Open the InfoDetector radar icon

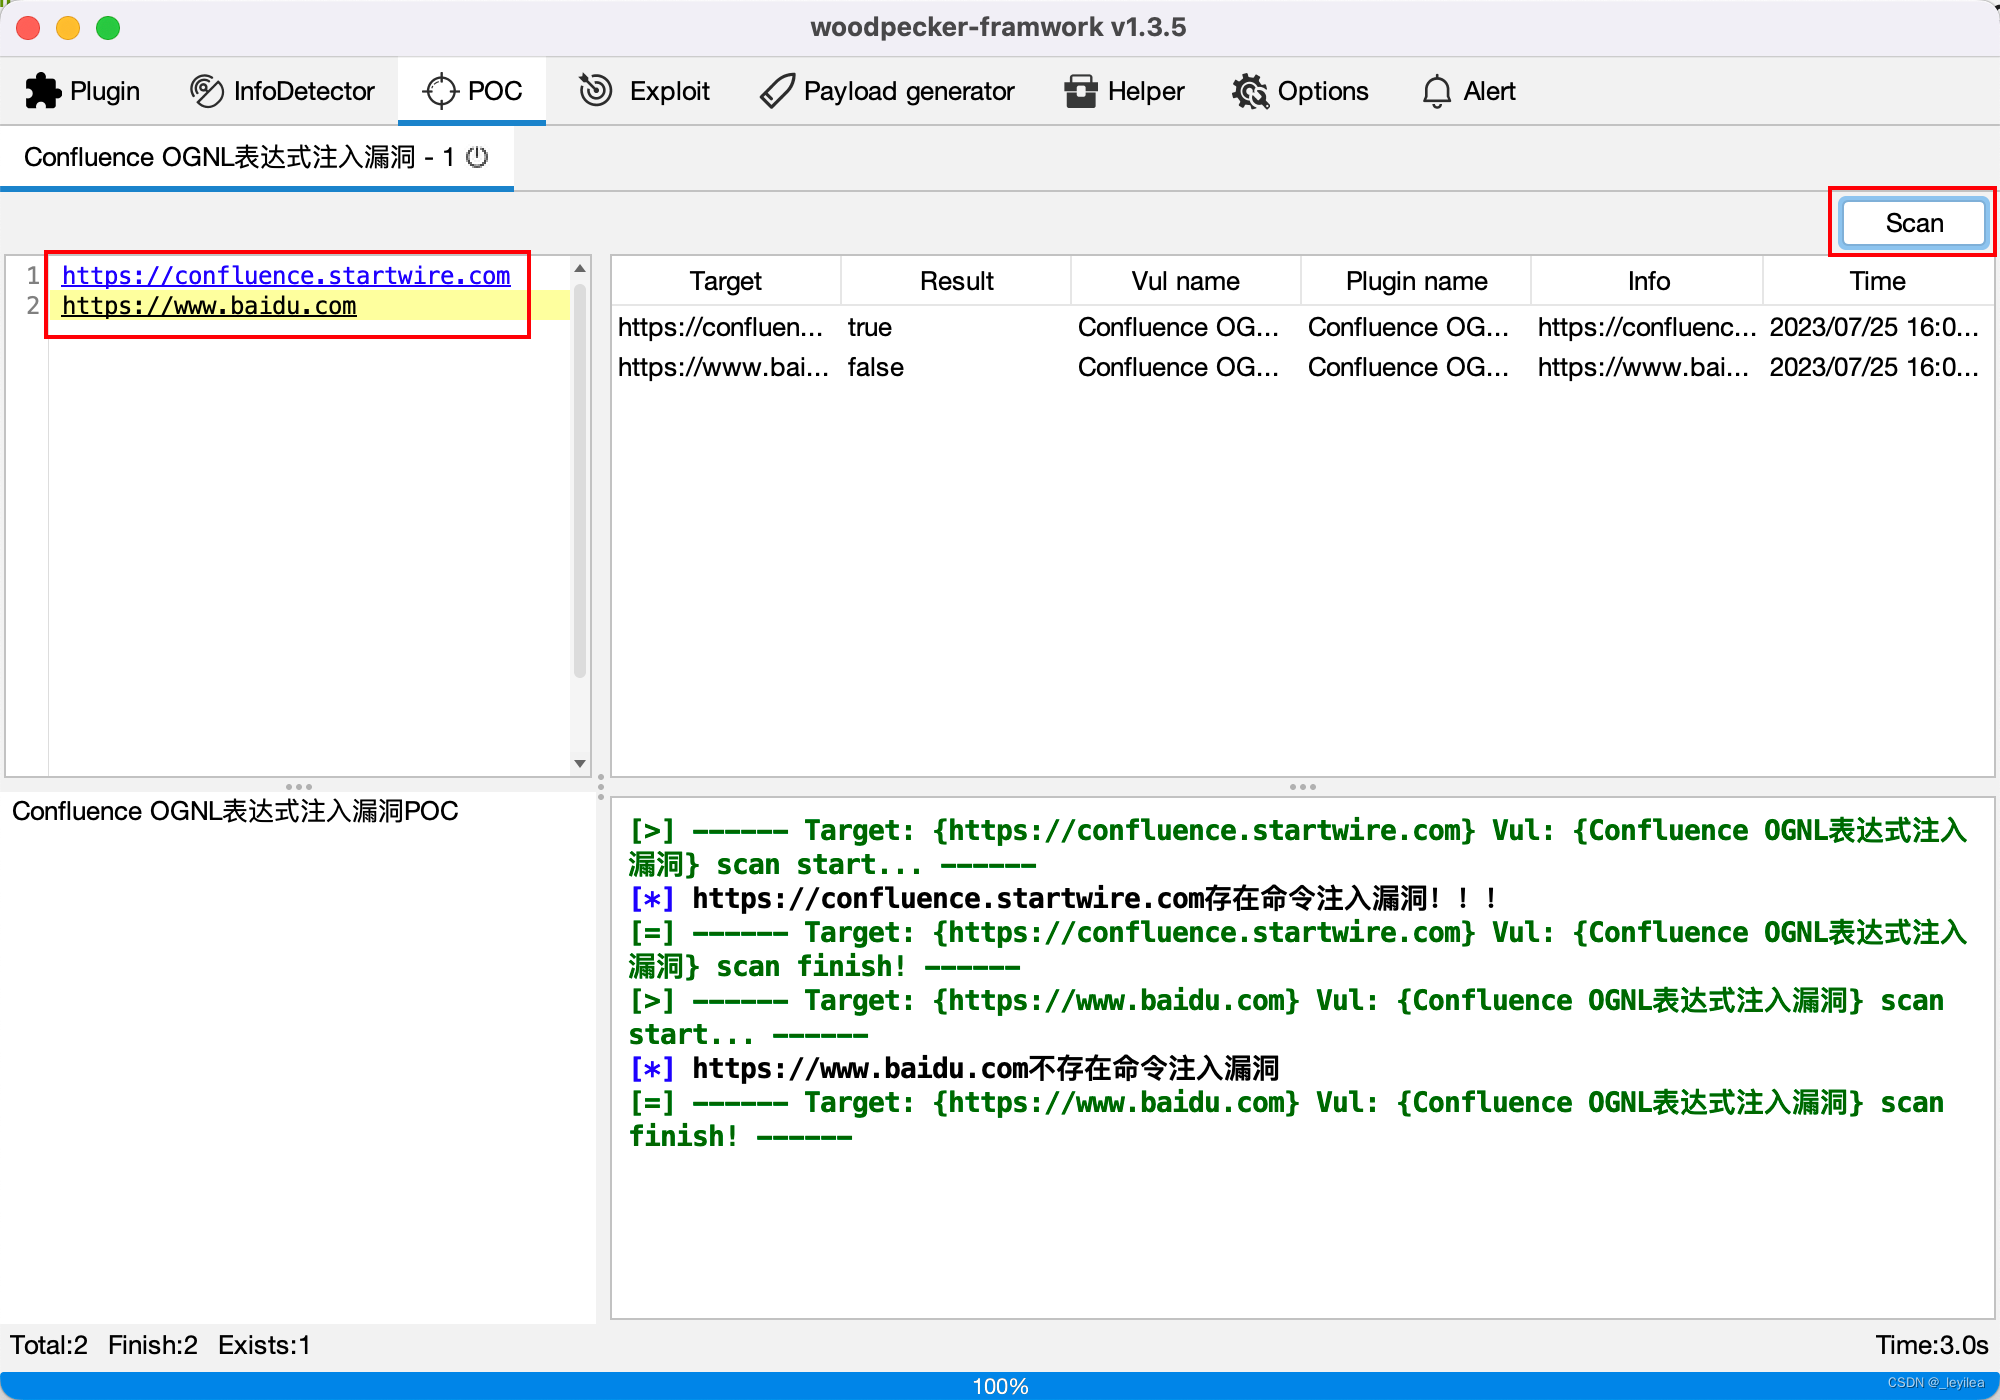coord(207,90)
